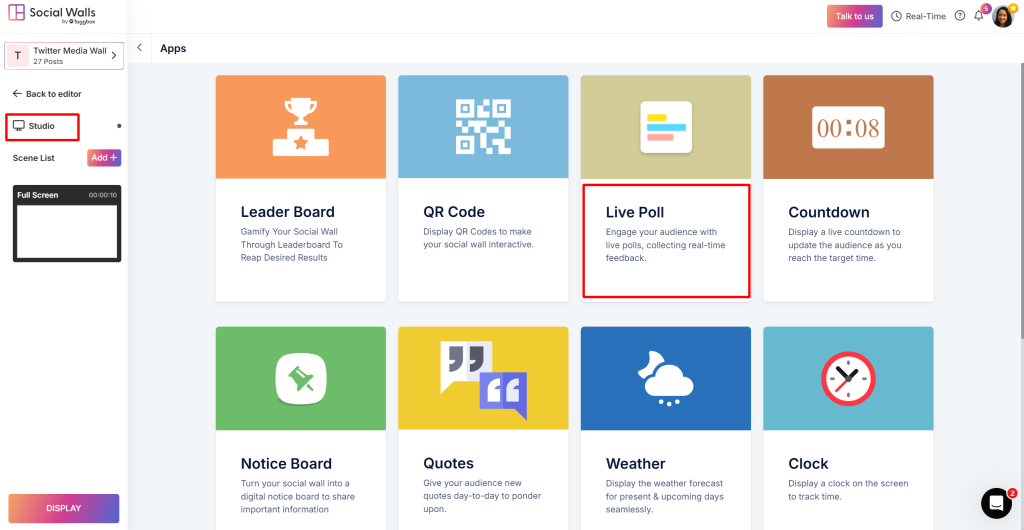This screenshot has height=530, width=1024.
Task: Open the user profile avatar menu
Action: pyautogui.click(x=1002, y=16)
